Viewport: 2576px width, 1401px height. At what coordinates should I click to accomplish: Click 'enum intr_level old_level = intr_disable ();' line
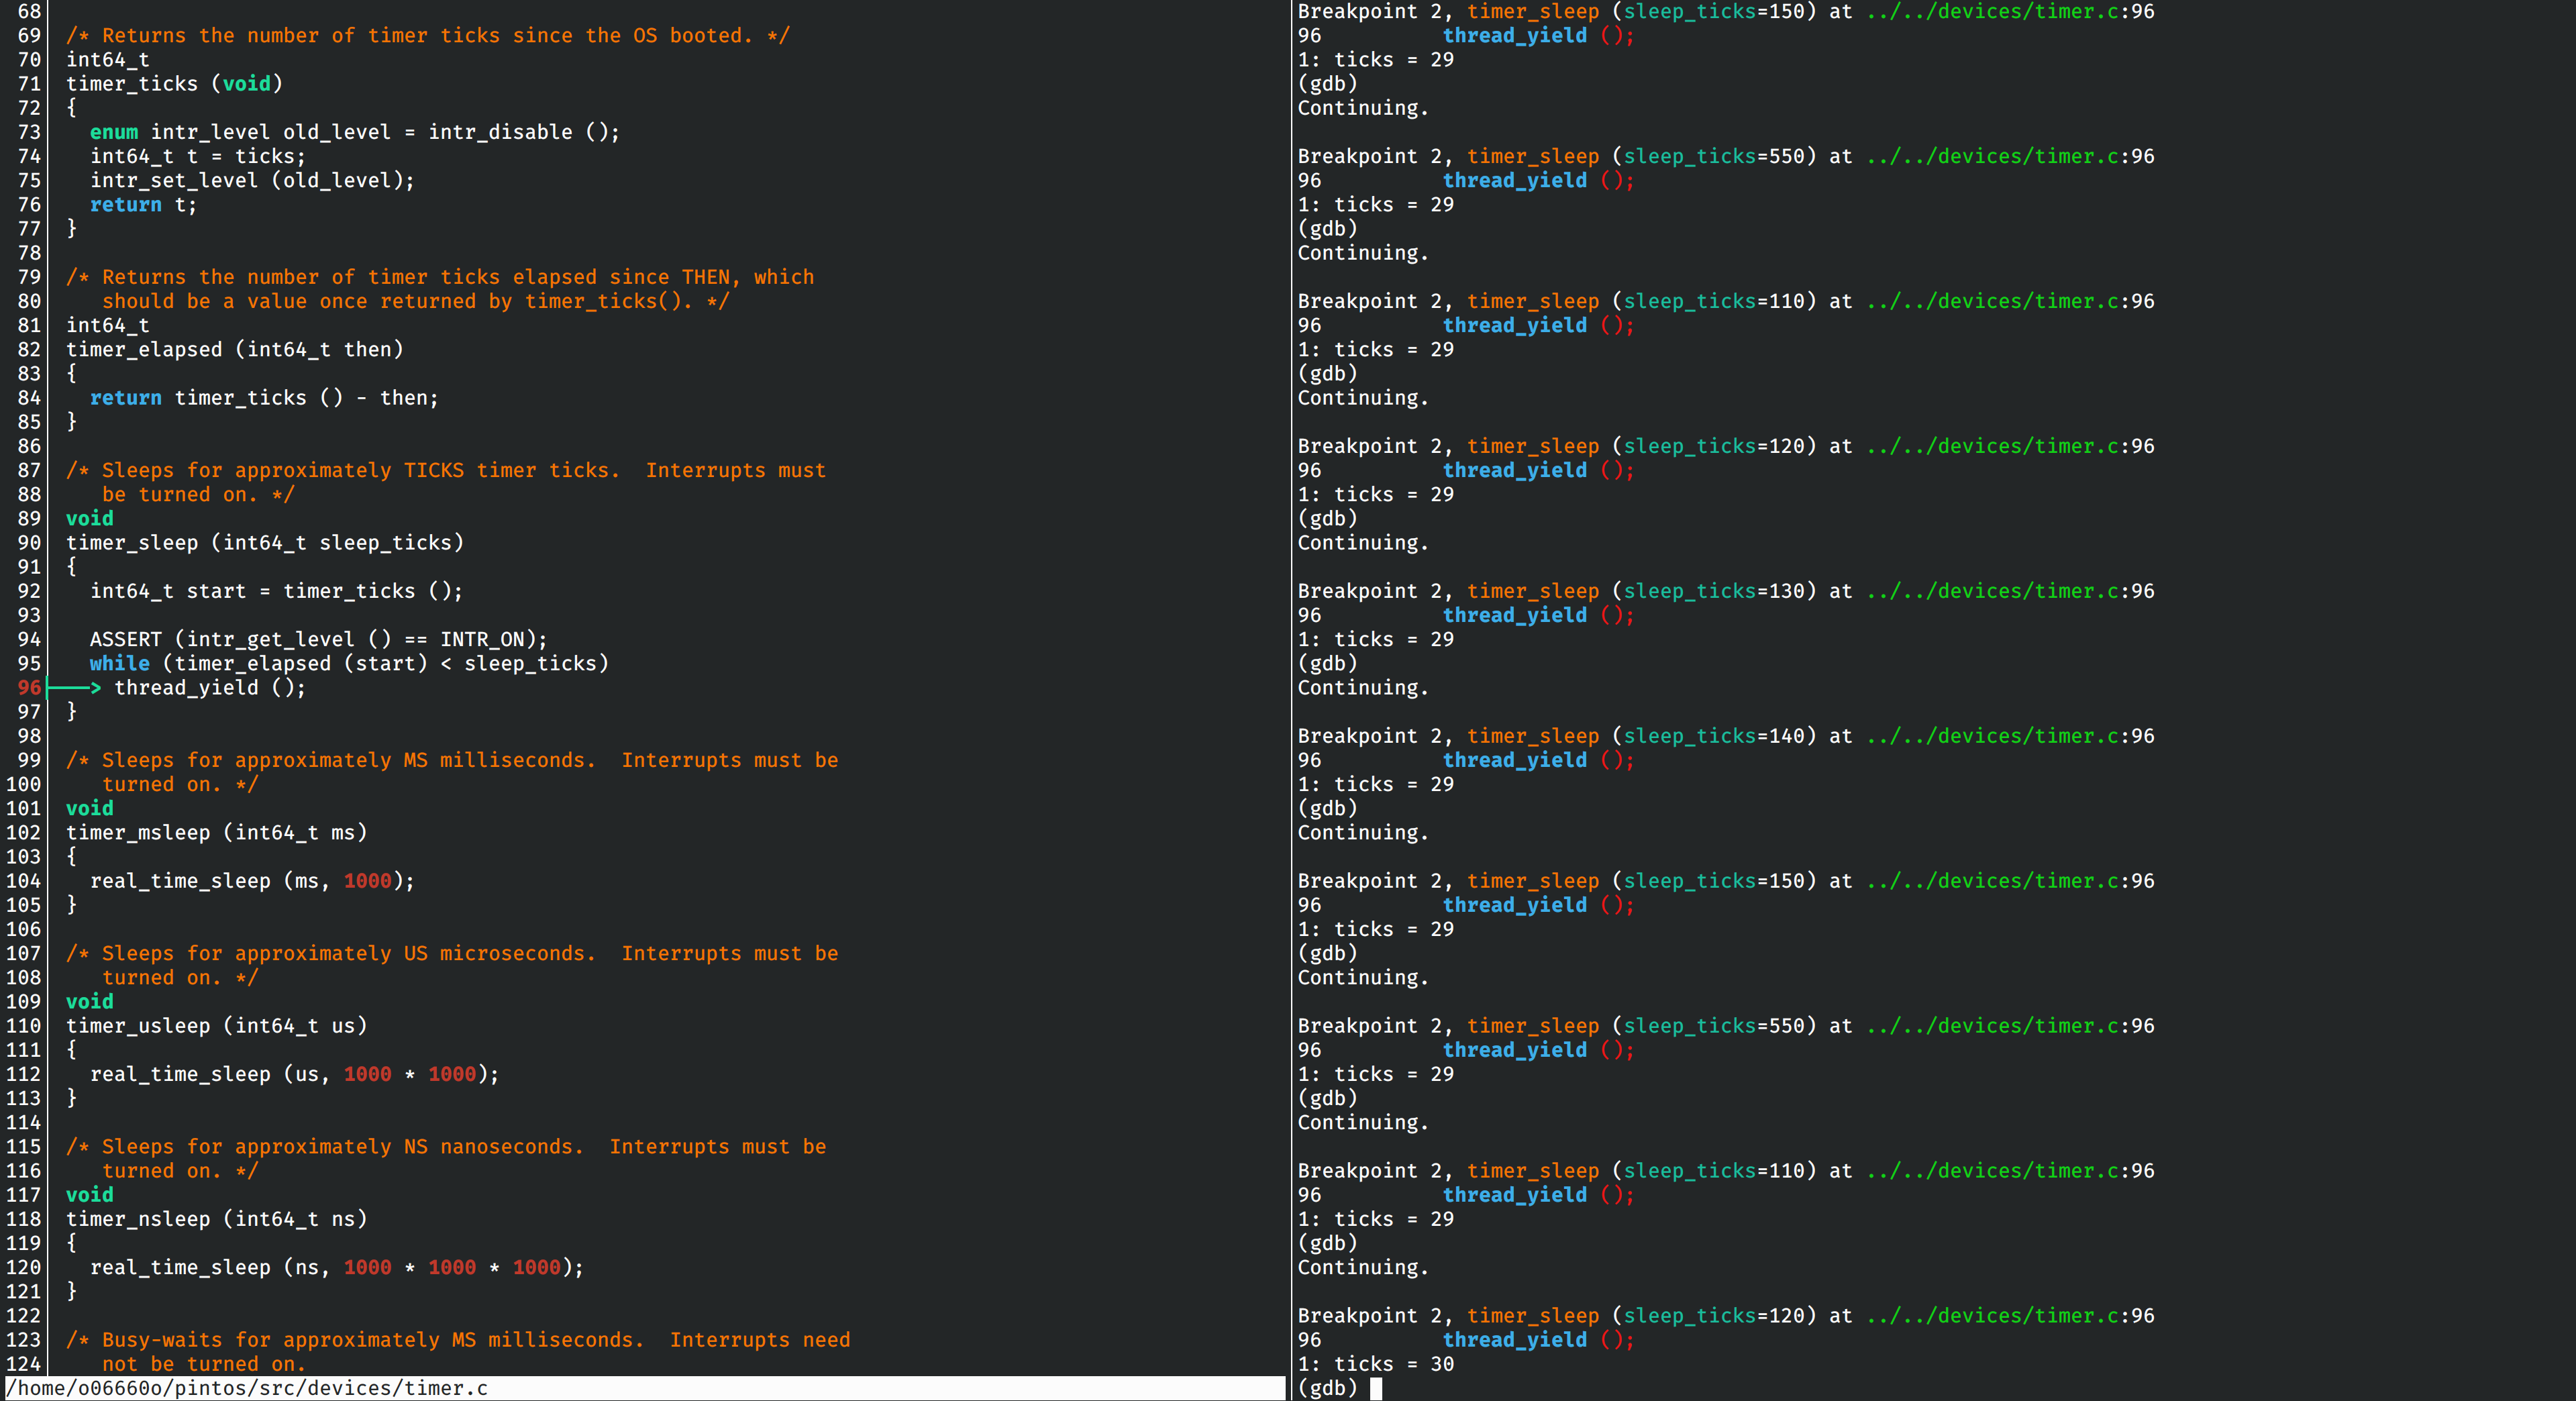(x=355, y=132)
